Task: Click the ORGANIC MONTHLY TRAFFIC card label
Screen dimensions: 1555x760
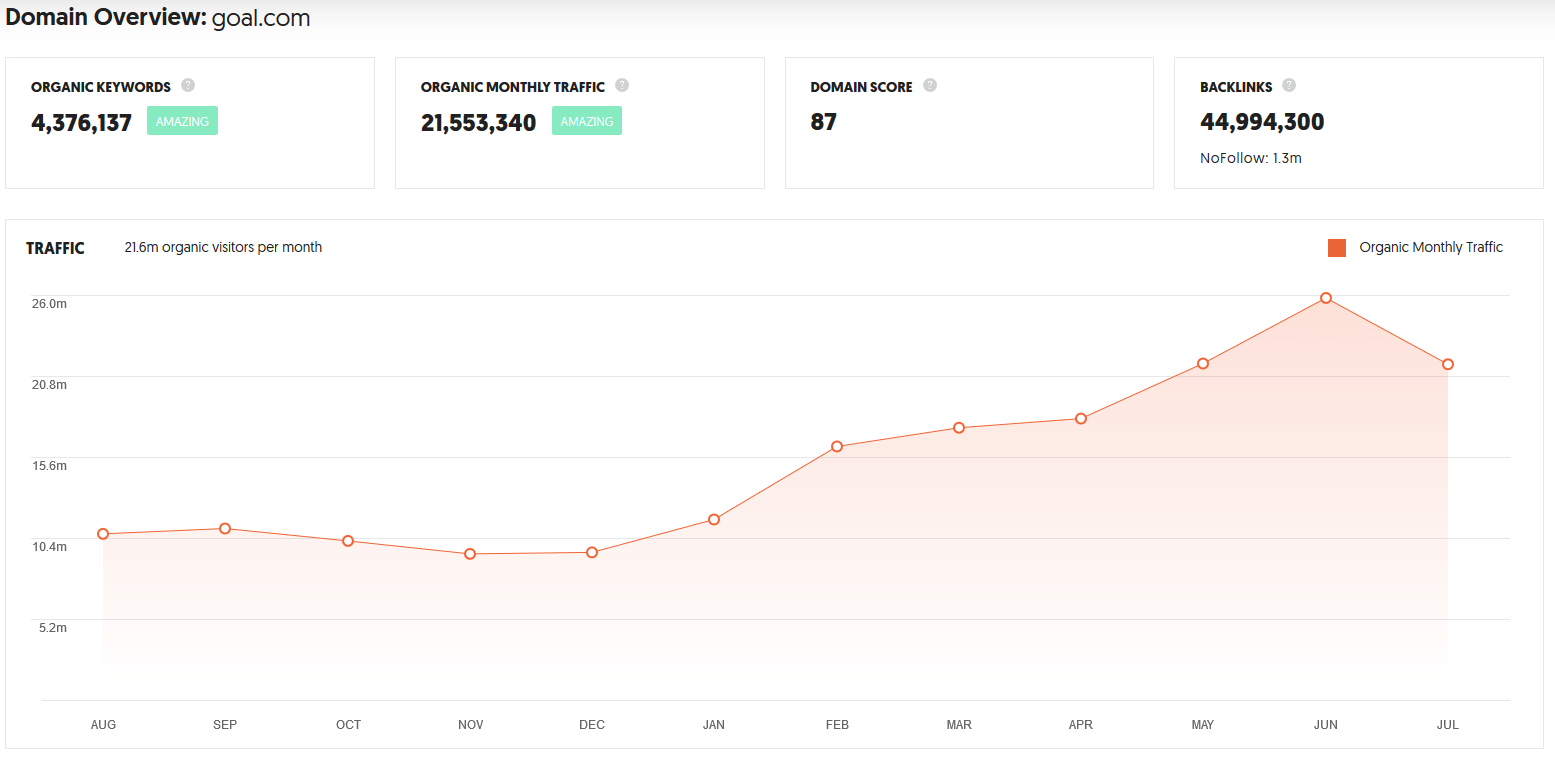Action: tap(513, 87)
